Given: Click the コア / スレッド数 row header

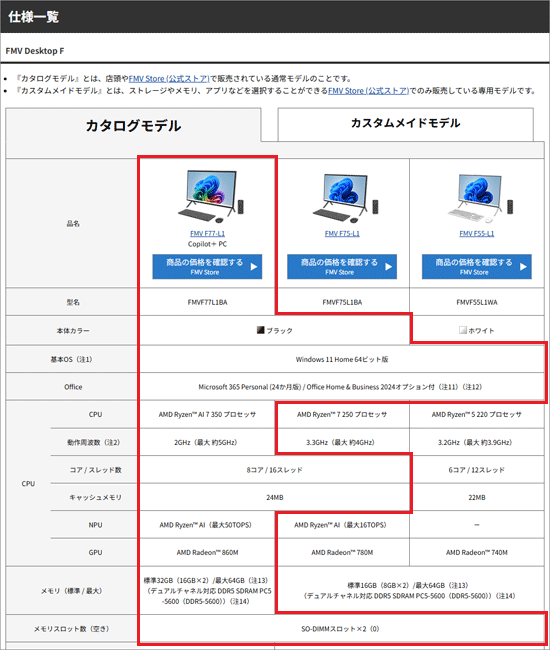Looking at the screenshot, I should pos(94,470).
